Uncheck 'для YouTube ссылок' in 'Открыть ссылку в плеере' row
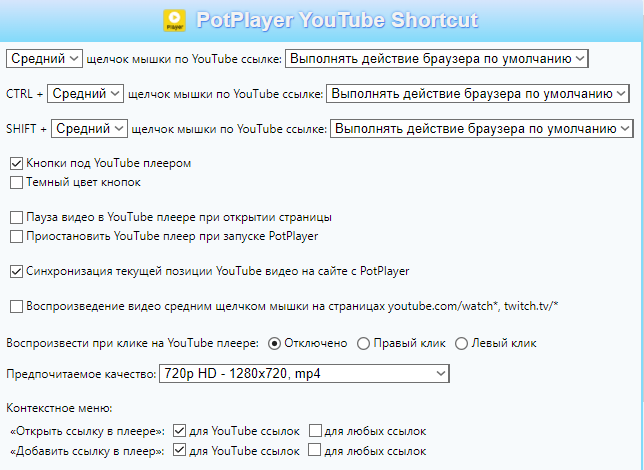 pyautogui.click(x=179, y=431)
